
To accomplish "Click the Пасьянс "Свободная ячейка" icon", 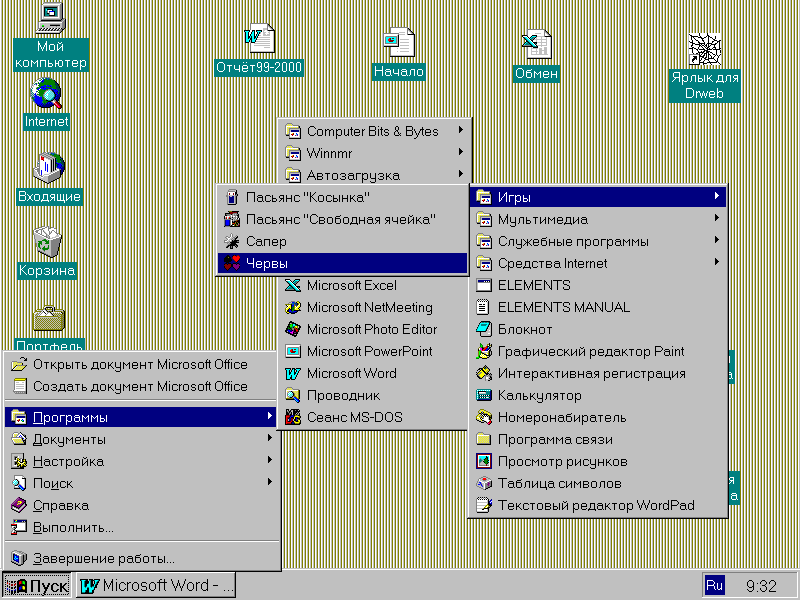I will point(232,219).
